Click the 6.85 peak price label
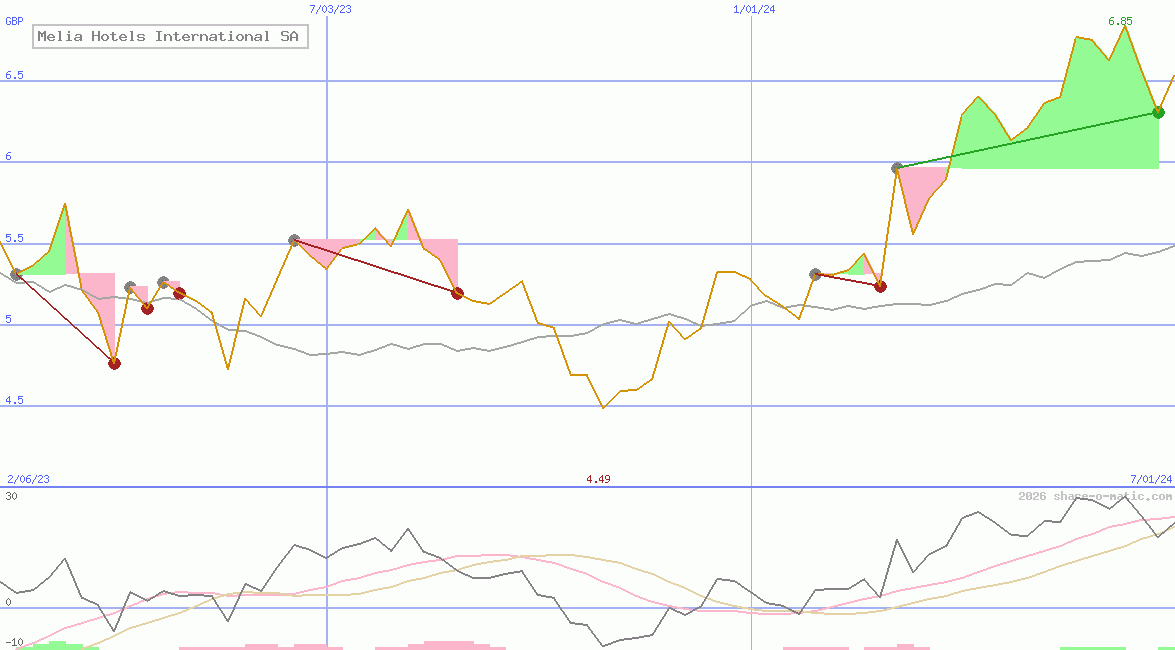1175x650 pixels. [x=1120, y=21]
